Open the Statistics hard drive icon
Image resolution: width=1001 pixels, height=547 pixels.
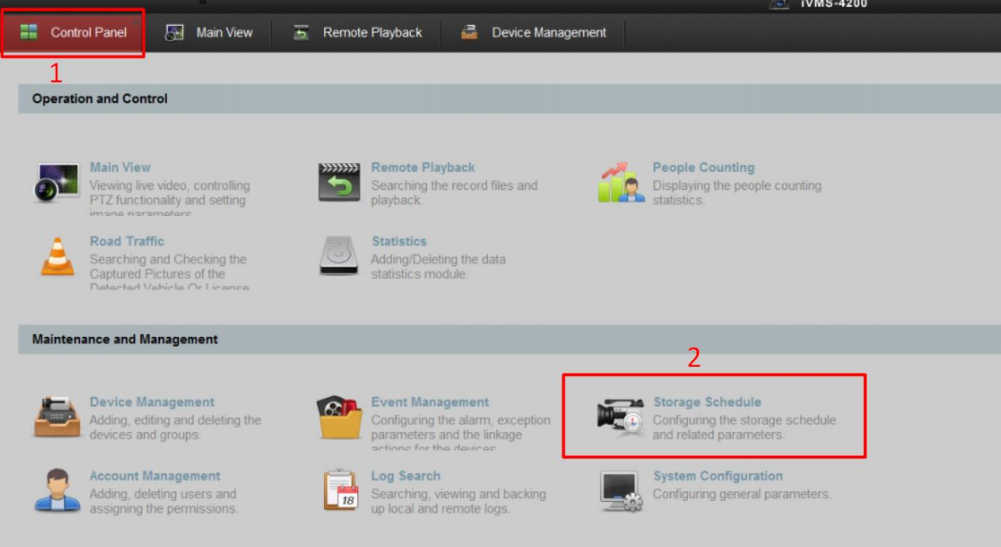click(339, 256)
